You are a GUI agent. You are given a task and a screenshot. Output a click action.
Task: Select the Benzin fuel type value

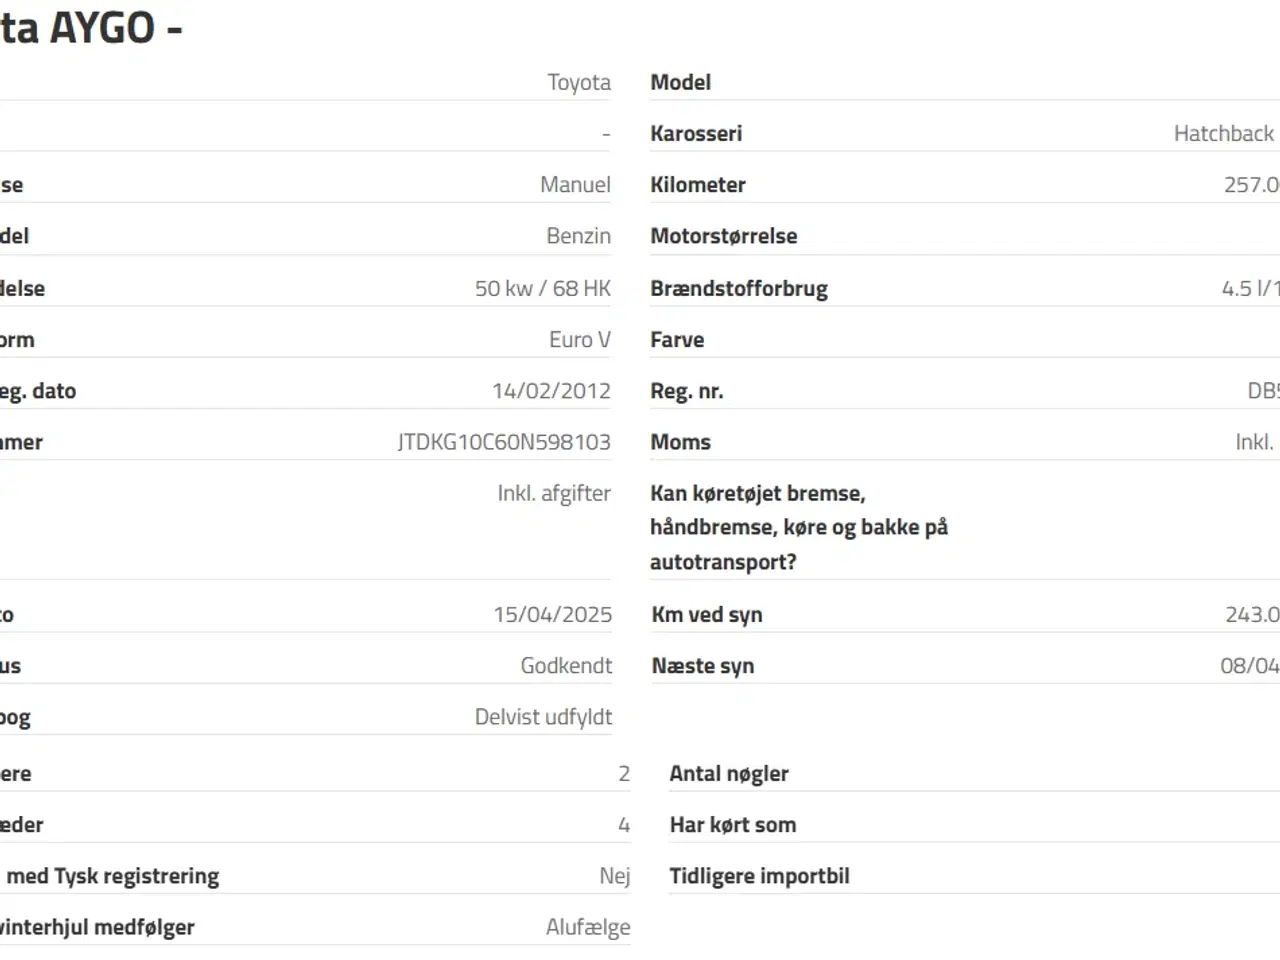(x=578, y=236)
